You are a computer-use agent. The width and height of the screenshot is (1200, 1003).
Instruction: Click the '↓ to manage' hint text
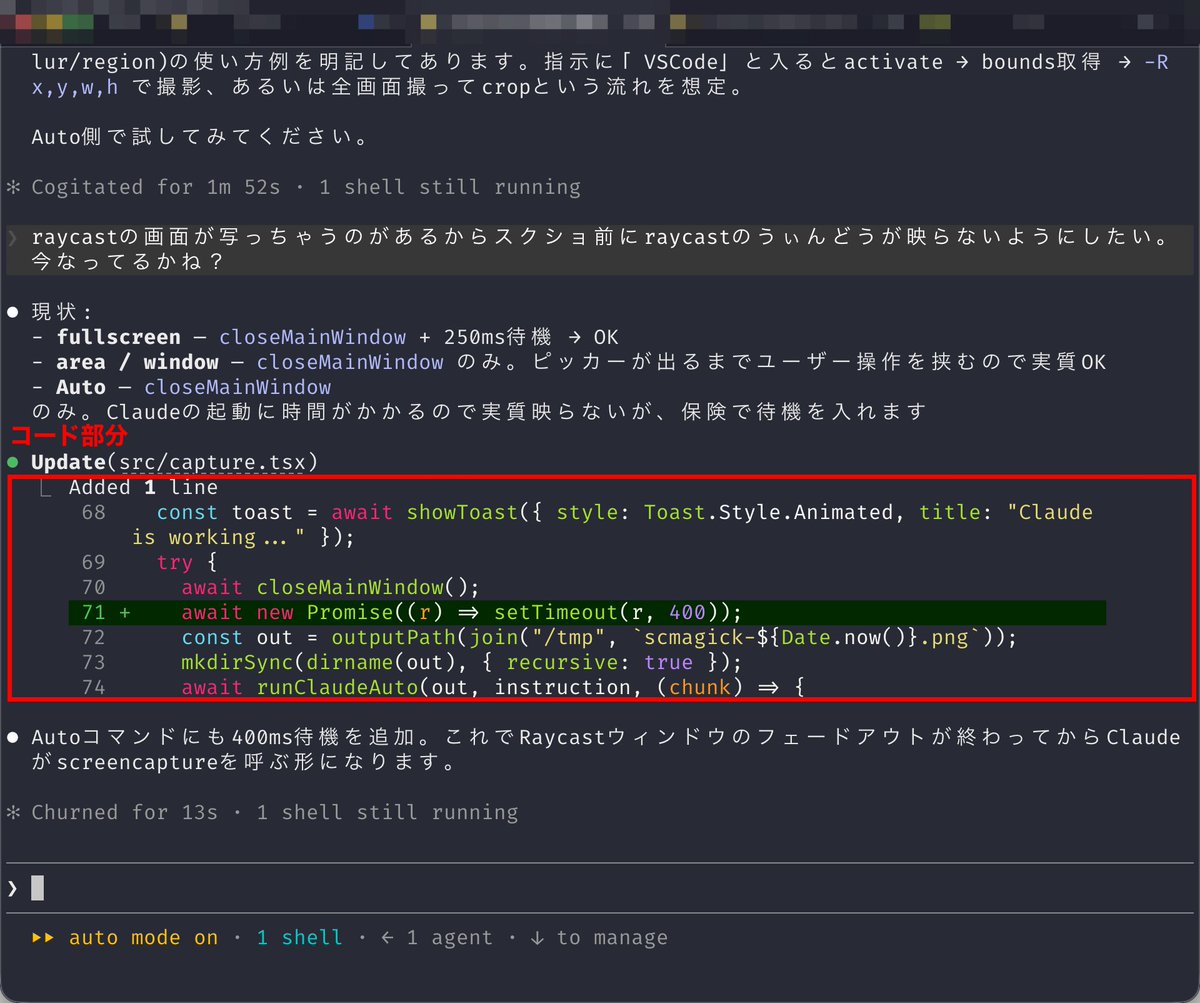[600, 938]
